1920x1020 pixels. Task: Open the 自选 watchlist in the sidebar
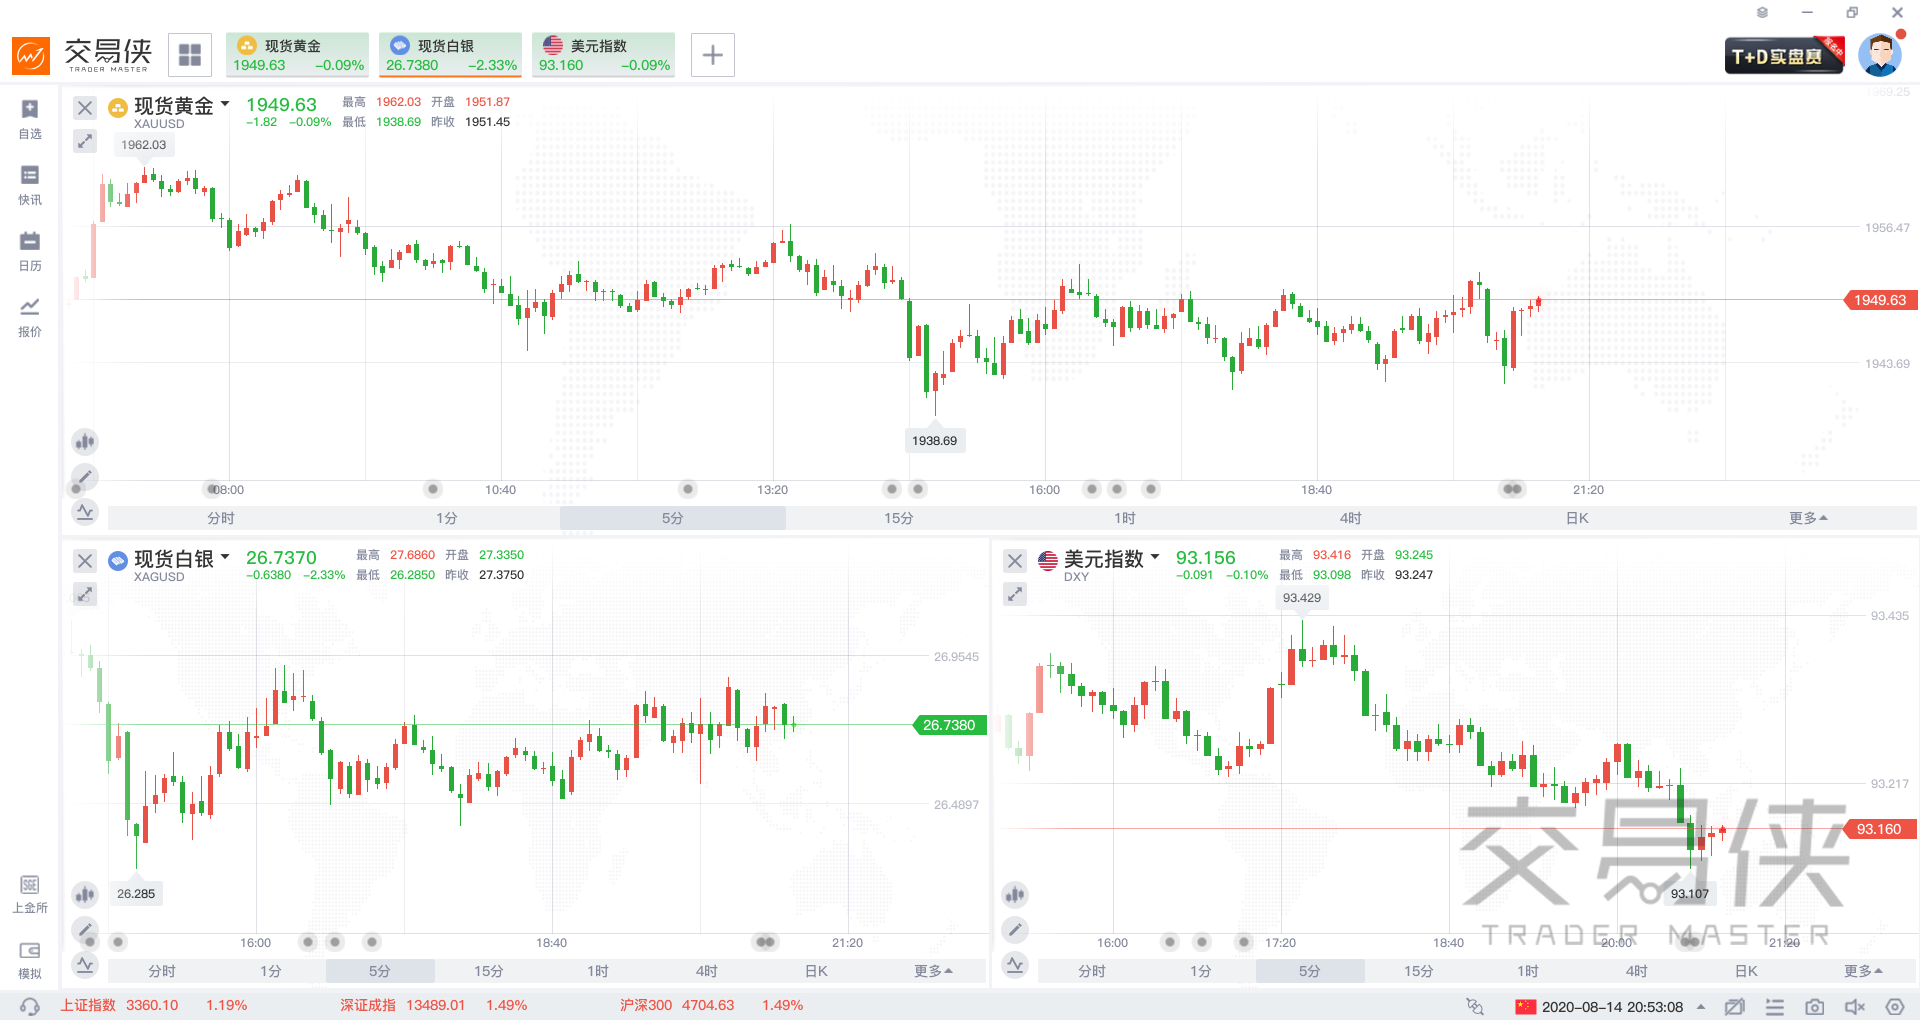pos(30,118)
